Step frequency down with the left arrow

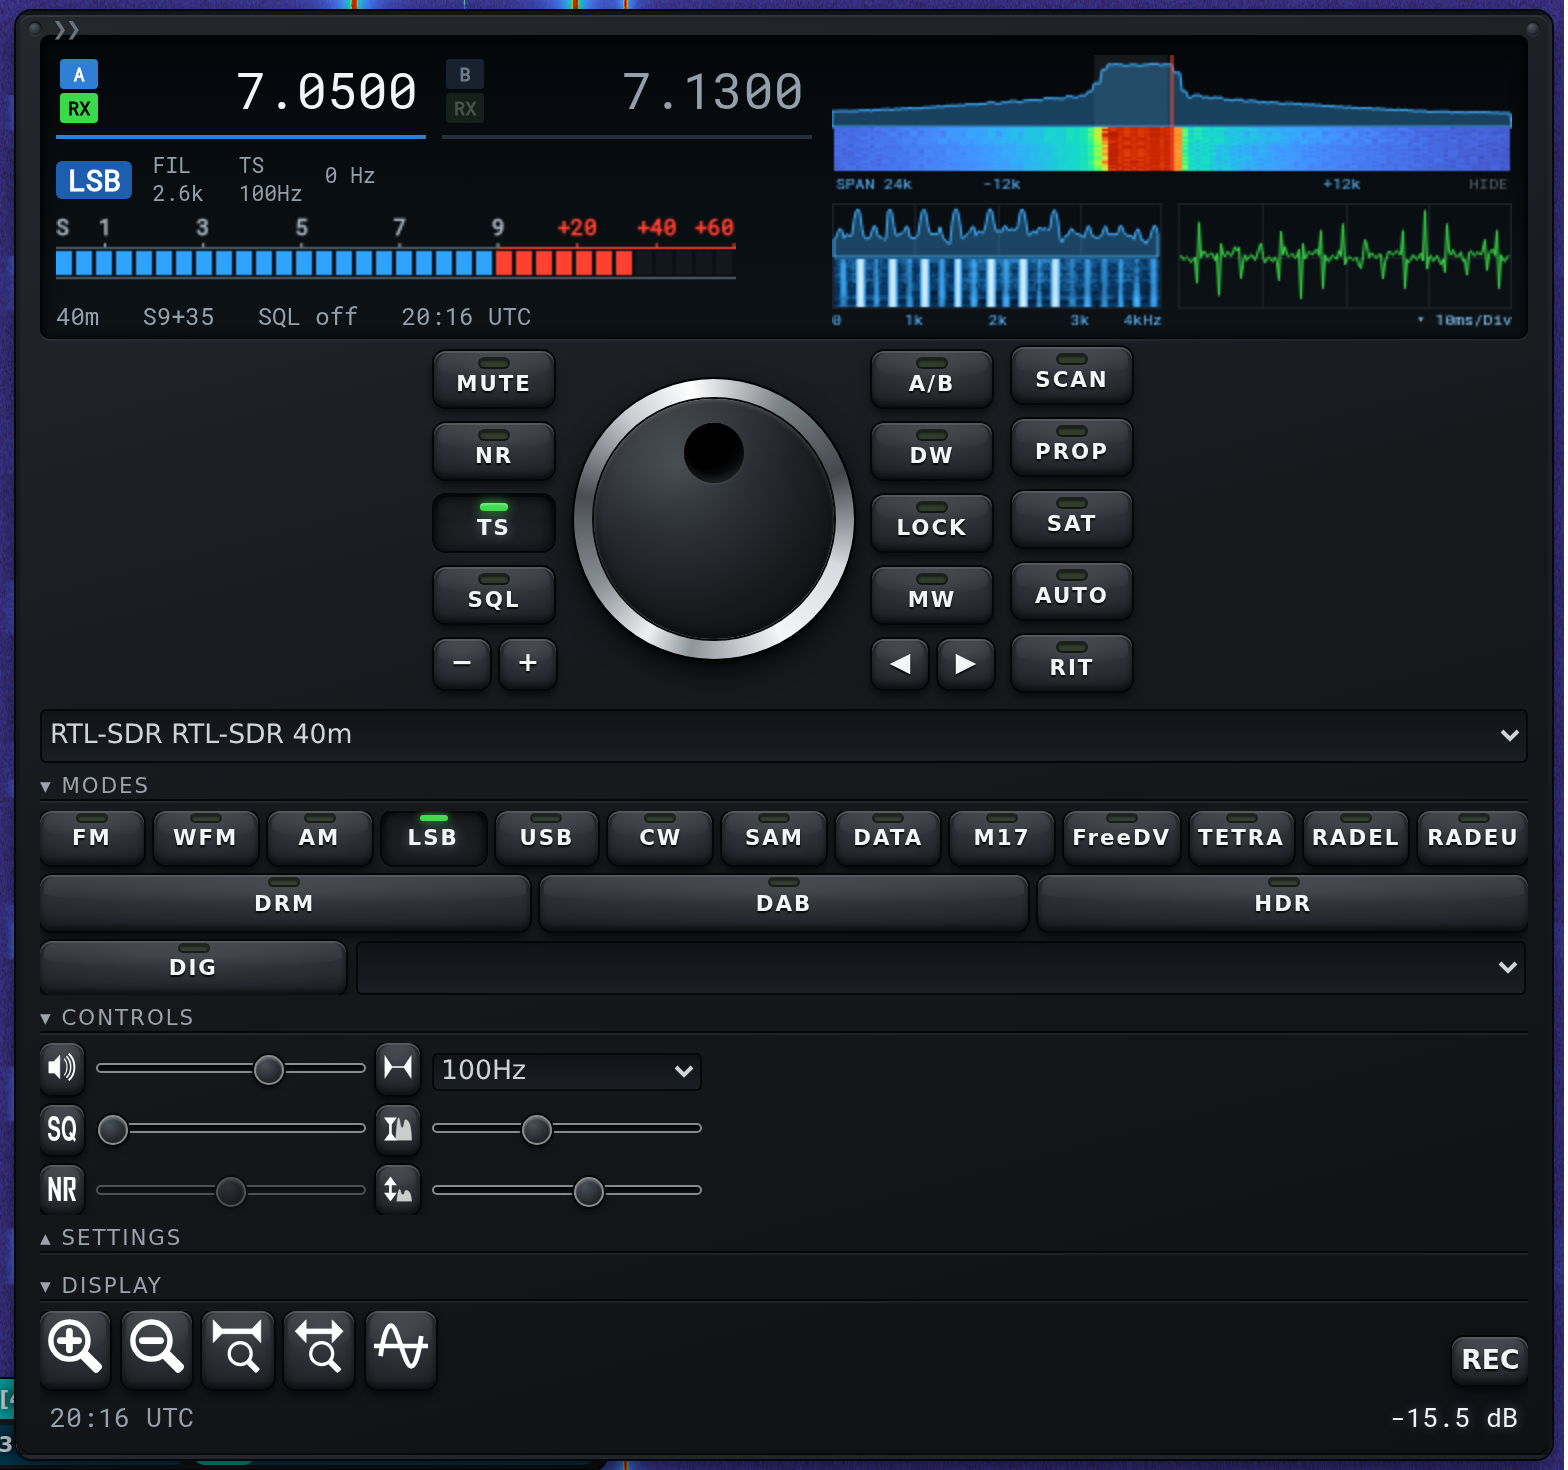point(900,664)
